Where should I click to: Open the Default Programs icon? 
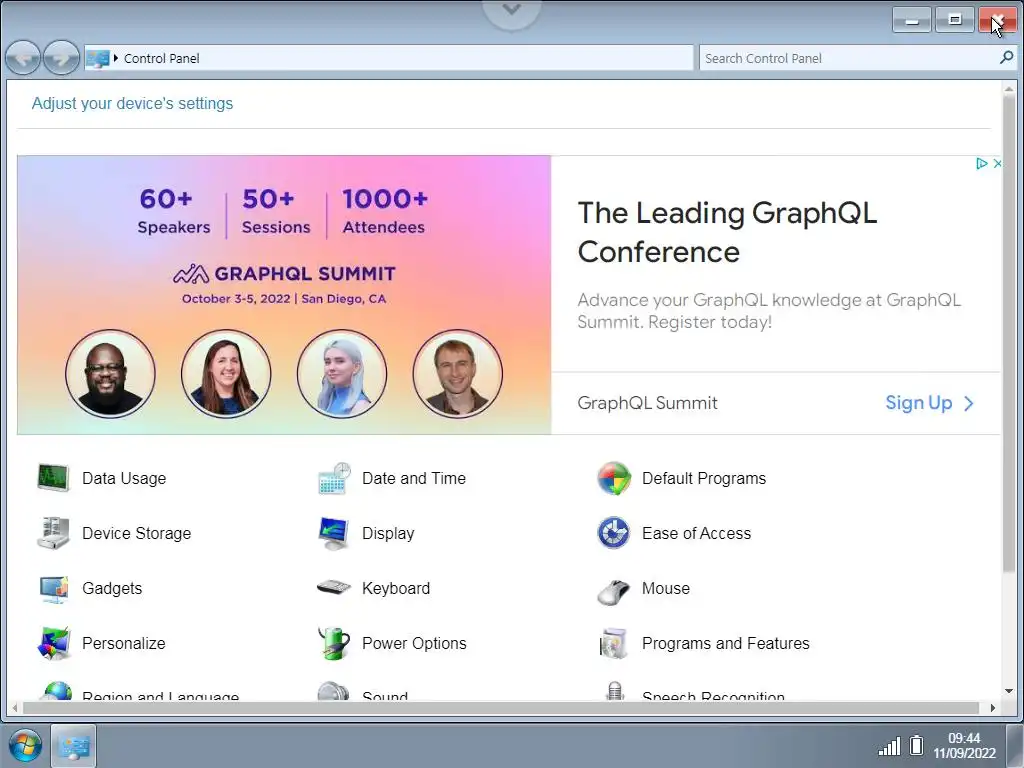614,478
